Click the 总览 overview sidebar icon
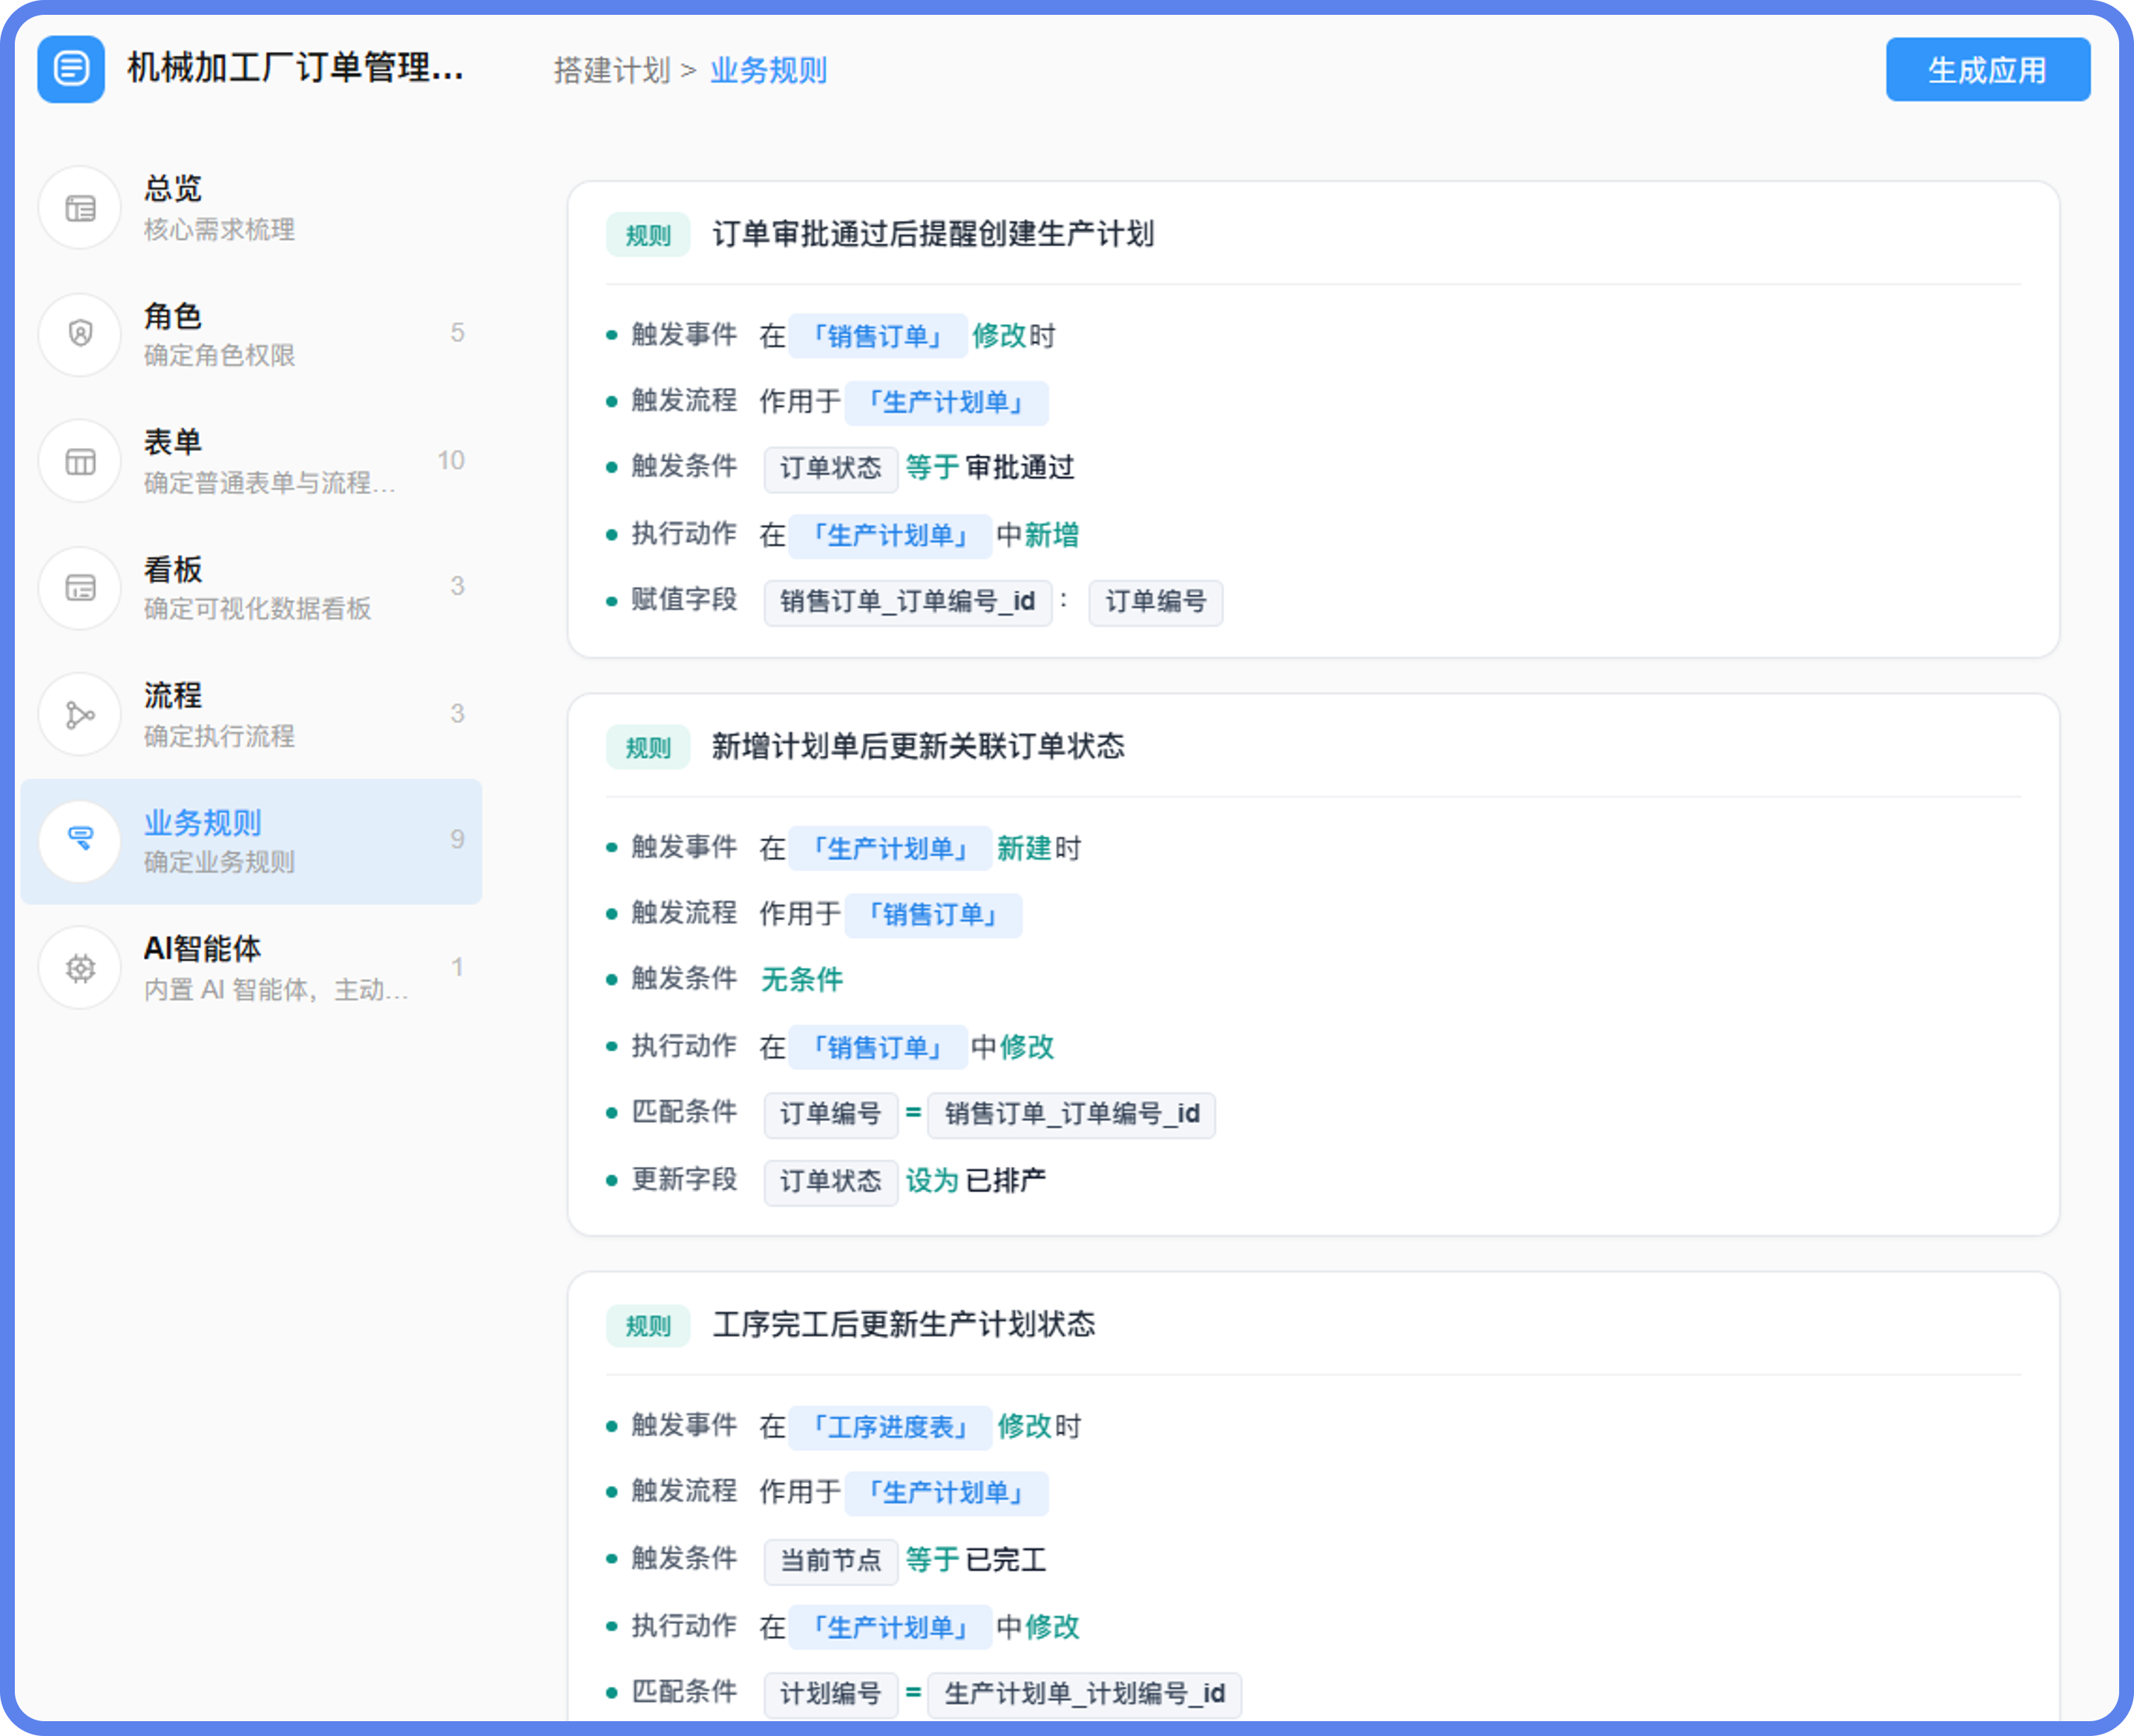Screen dimensions: 2134x1736 coord(80,208)
